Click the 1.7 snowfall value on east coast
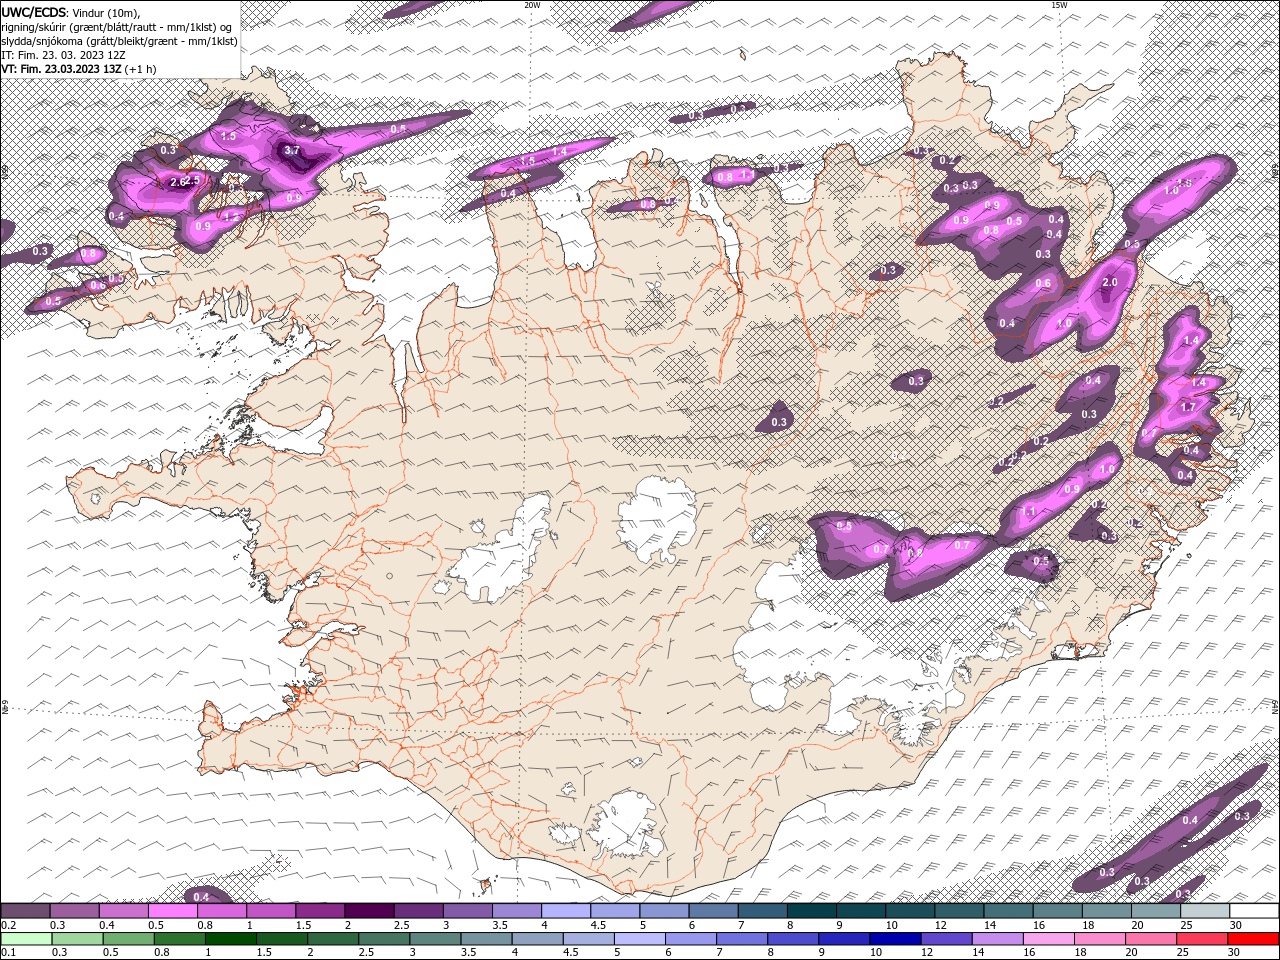 click(x=1188, y=408)
